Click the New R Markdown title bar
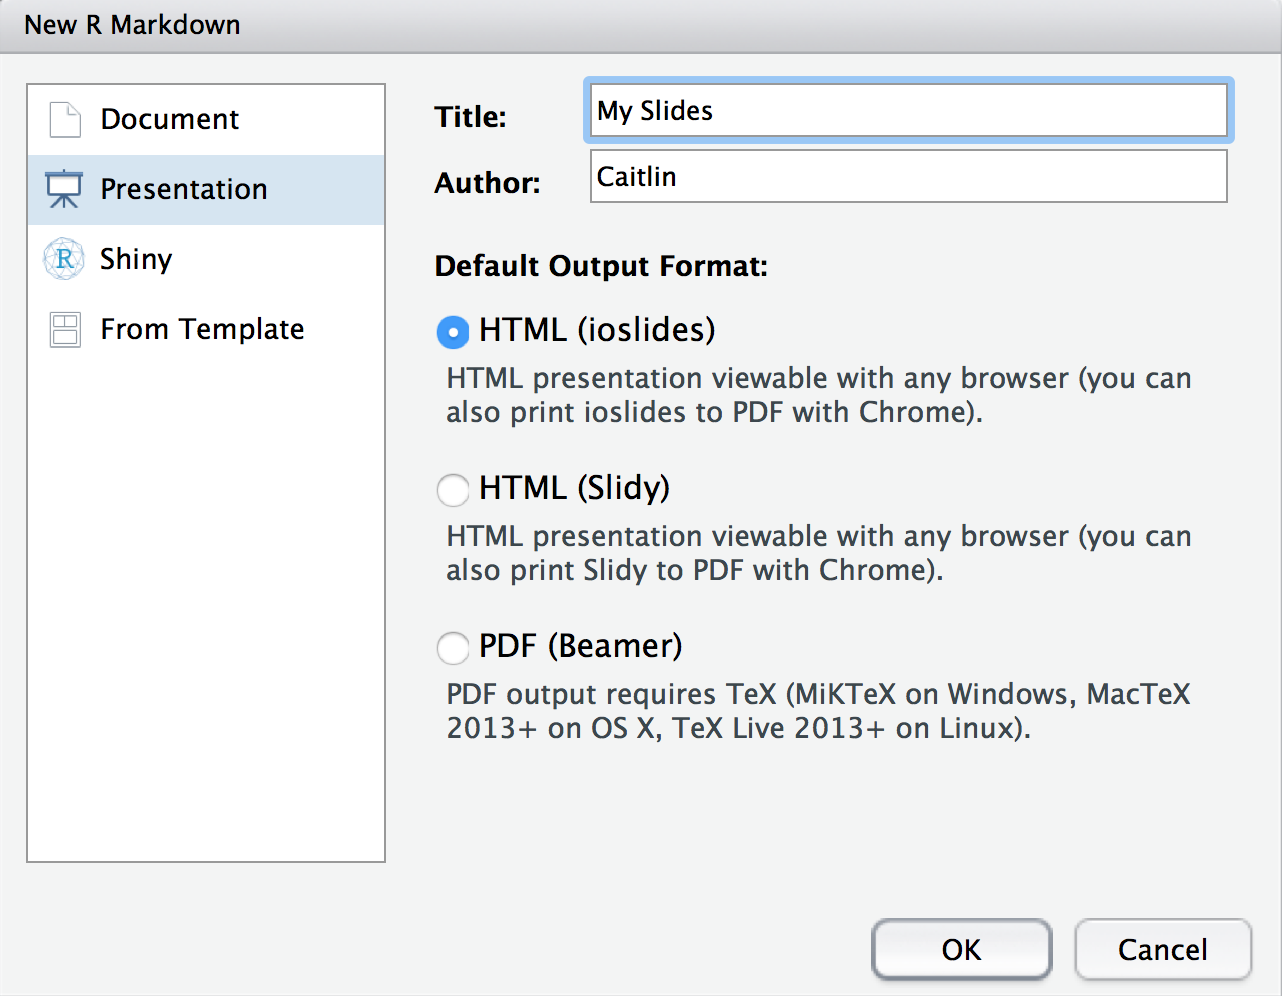1282x996 pixels. pos(641,25)
